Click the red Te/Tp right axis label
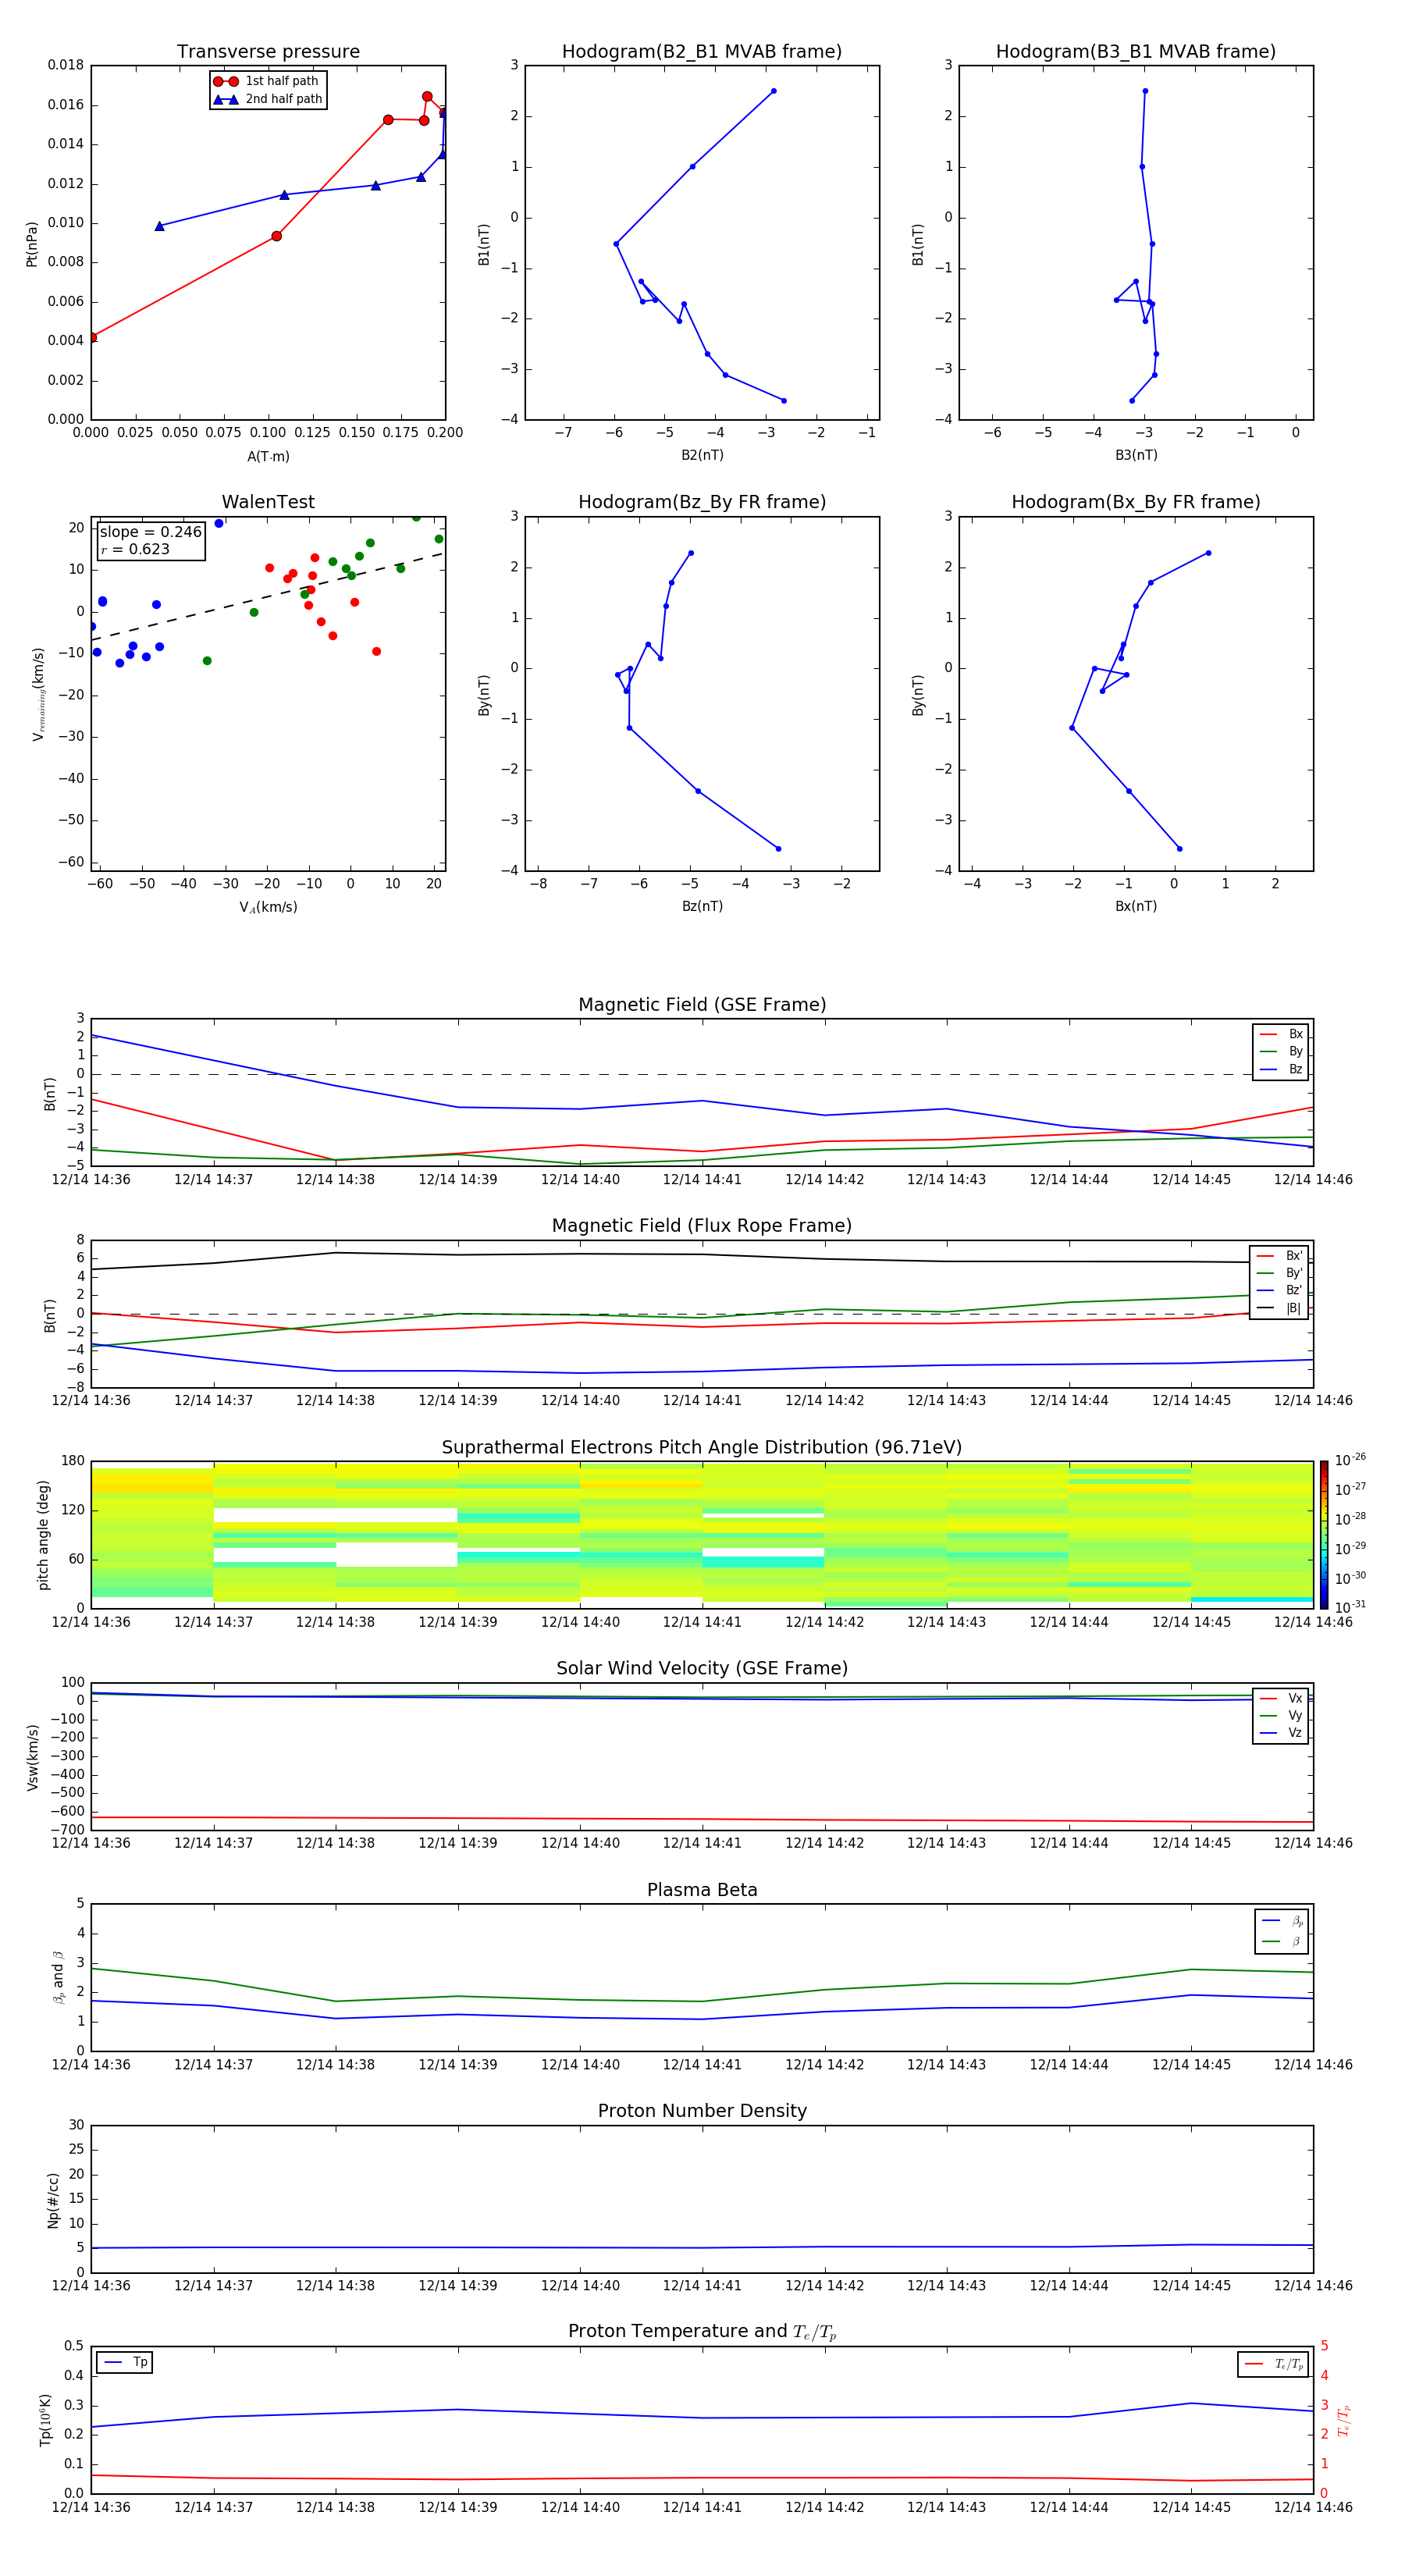Screen dimensions: 1405x2576 tap(1343, 2420)
